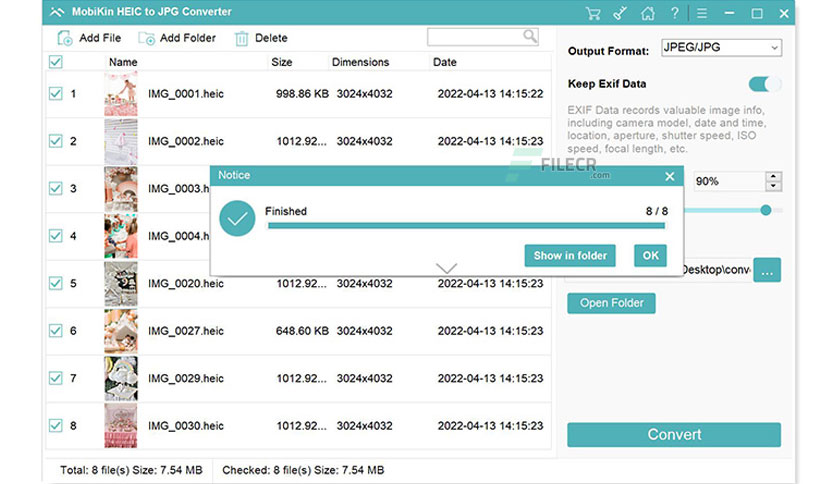Click the Convert button
Image resolution: width=836 pixels, height=484 pixels.
(x=674, y=435)
